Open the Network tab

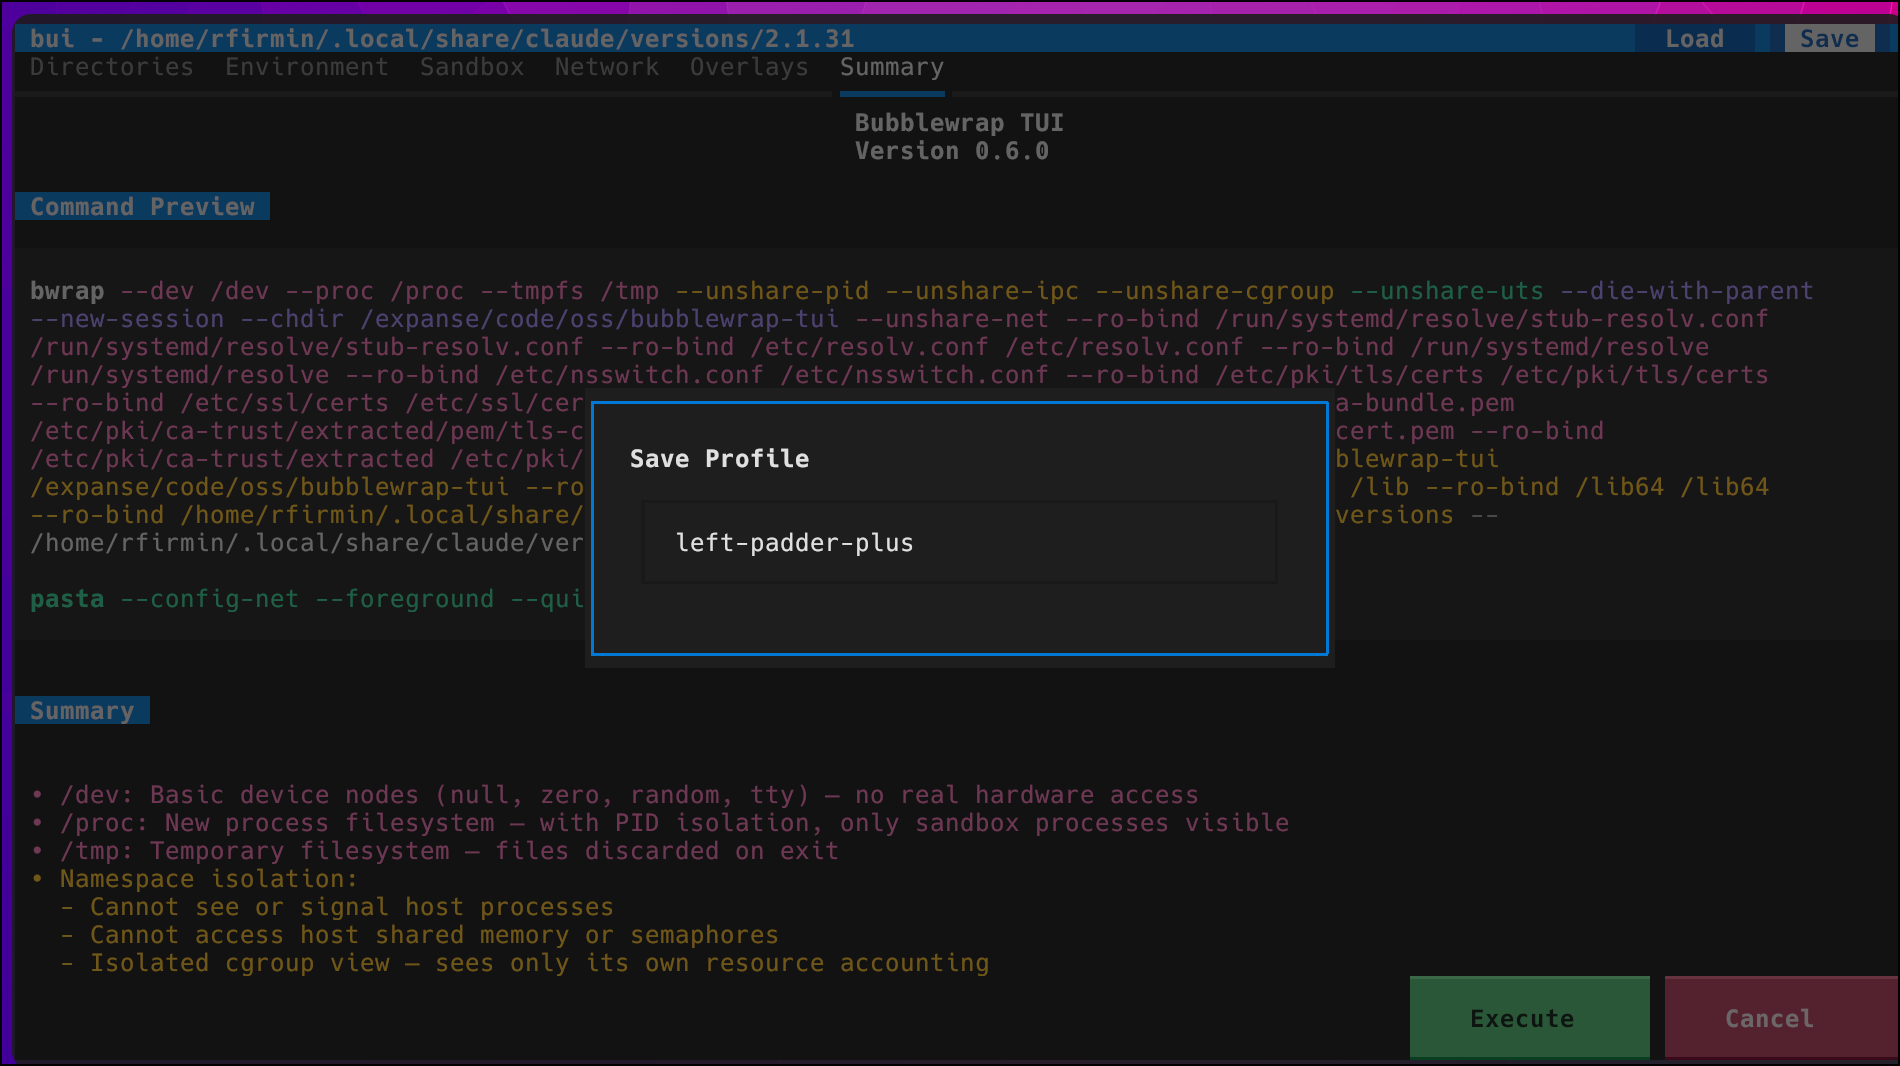click(605, 67)
